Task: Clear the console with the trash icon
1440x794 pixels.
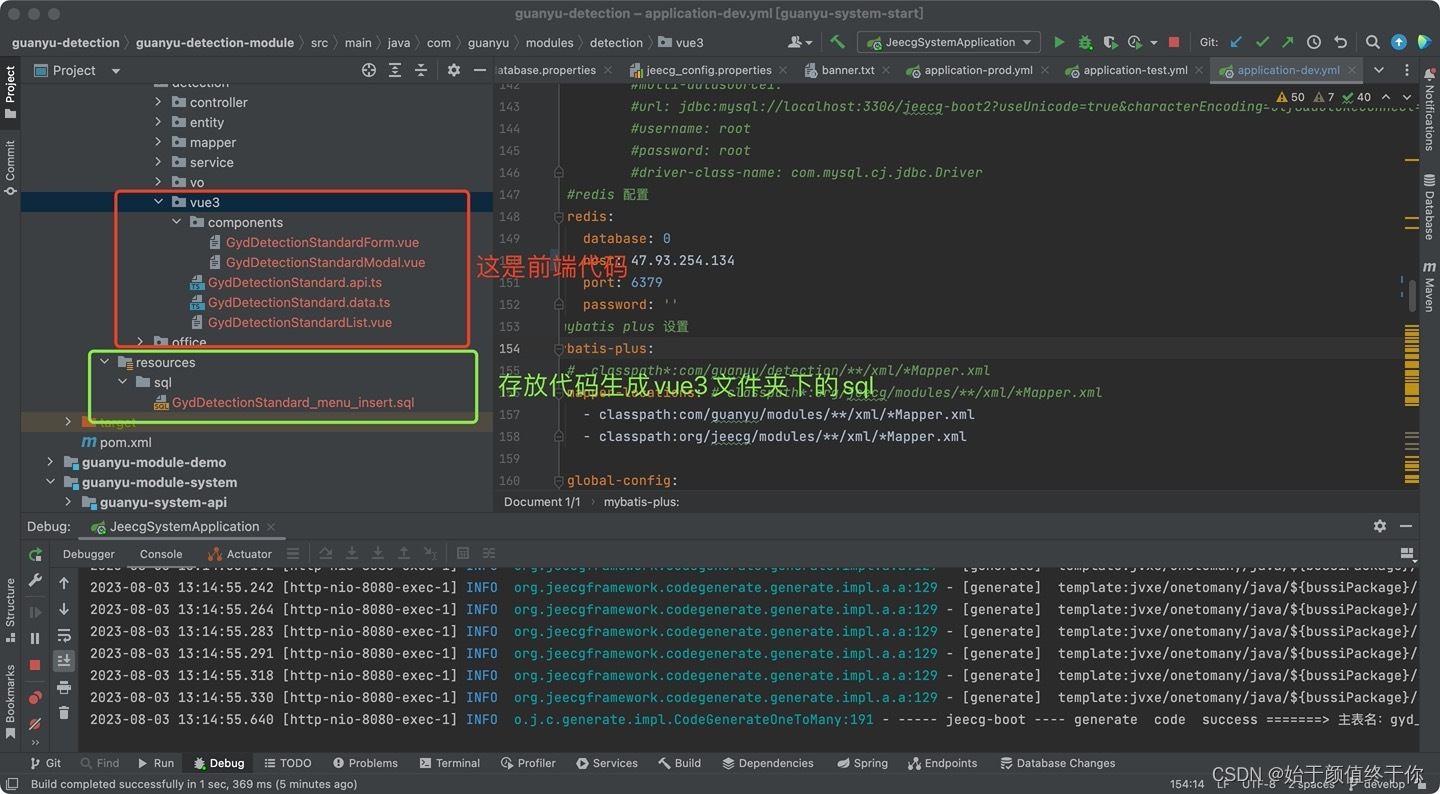Action: [x=64, y=713]
